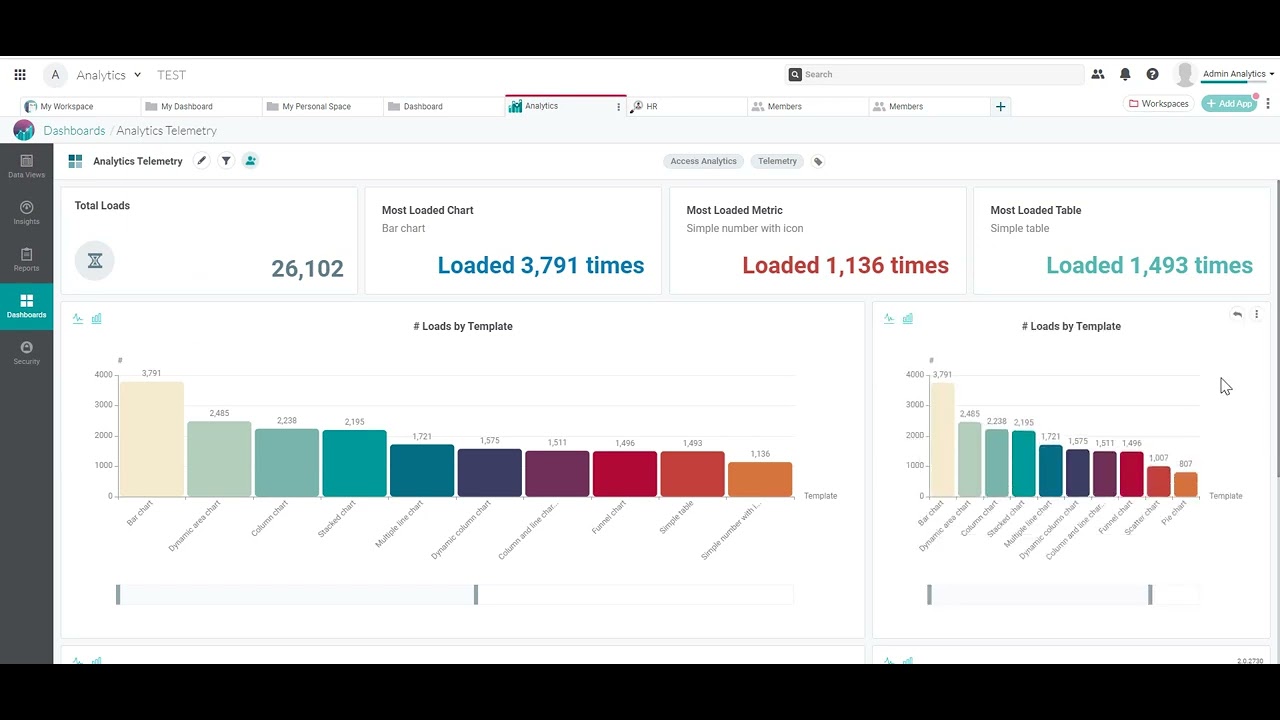Viewport: 1280px width, 720px height.
Task: Click Loaded 3,791 times text
Action: pyautogui.click(x=541, y=265)
